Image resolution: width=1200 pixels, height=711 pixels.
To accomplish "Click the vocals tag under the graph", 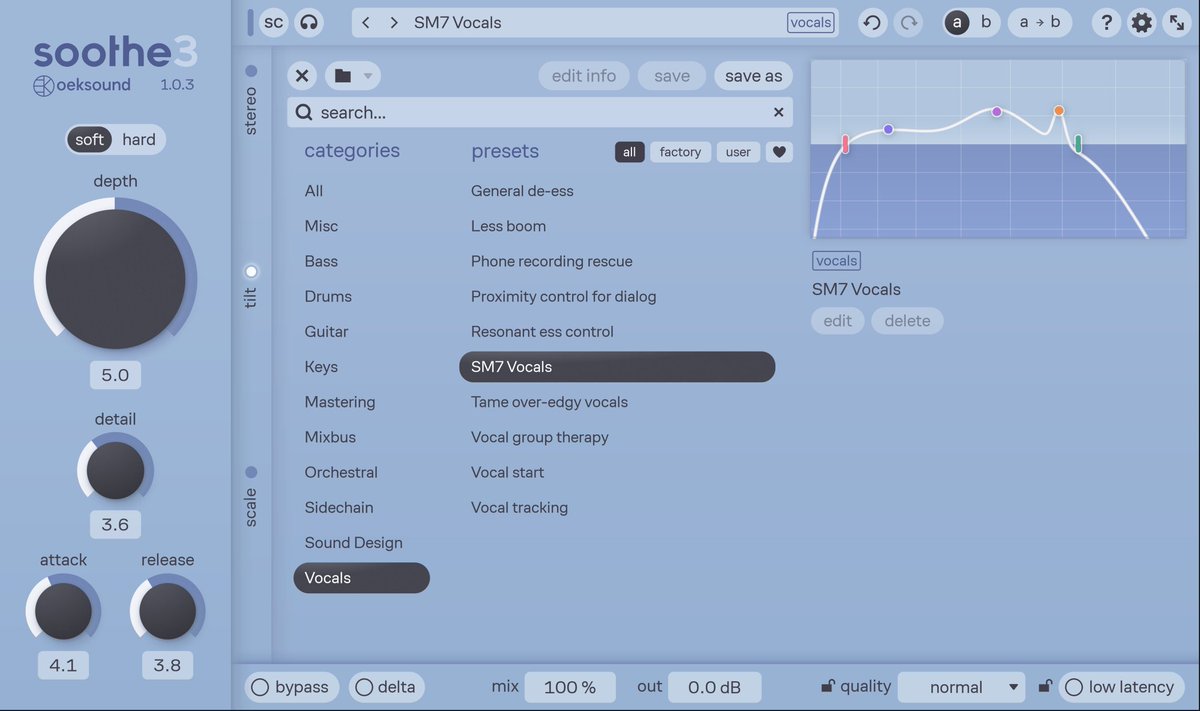I will pyautogui.click(x=836, y=261).
